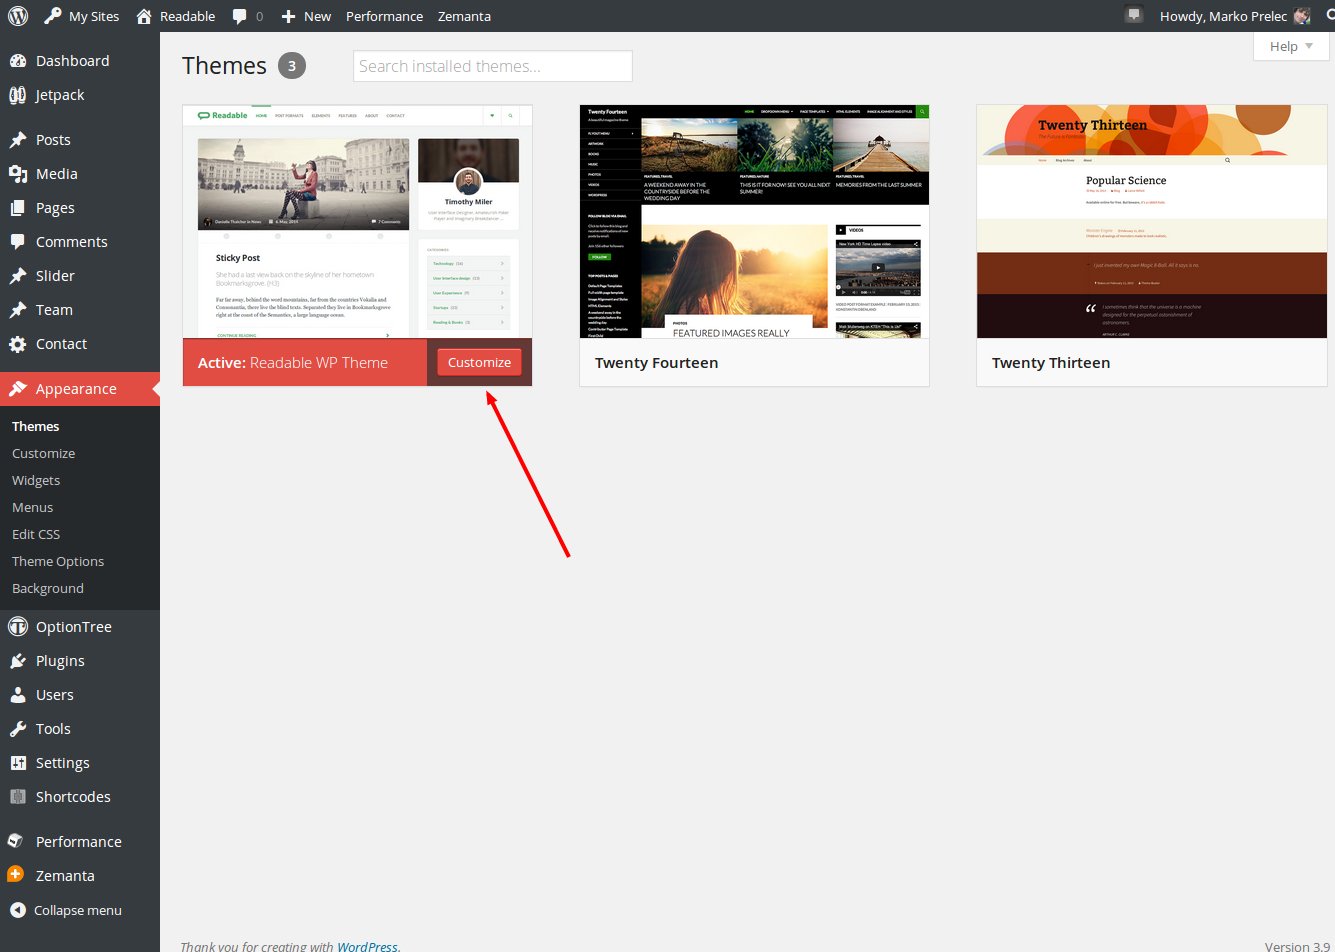
Task: Click the Jetpack icon in sidebar
Action: (x=18, y=95)
